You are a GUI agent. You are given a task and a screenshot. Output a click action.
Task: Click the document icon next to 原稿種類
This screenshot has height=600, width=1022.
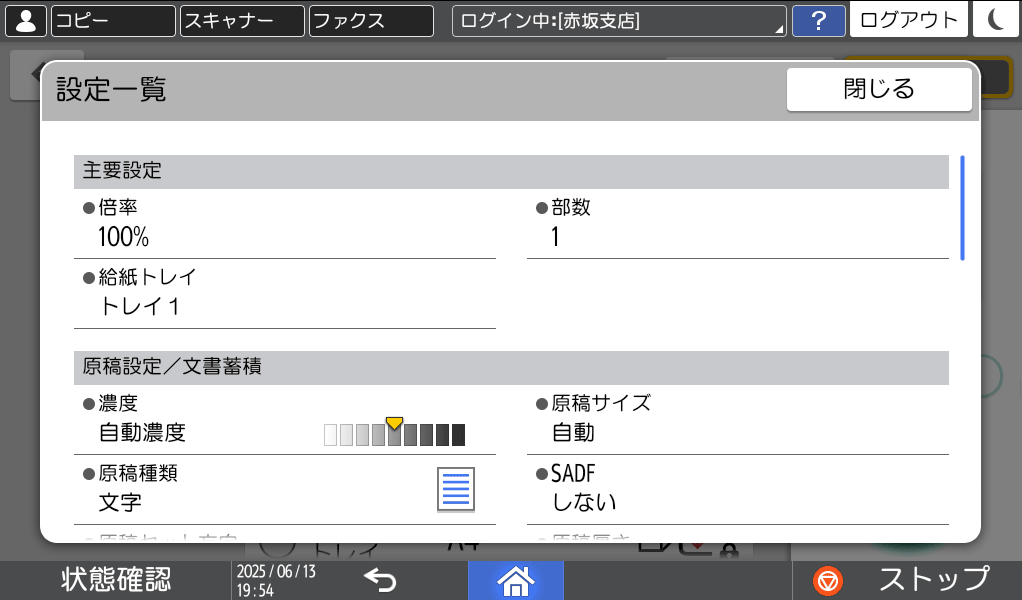tap(456, 488)
